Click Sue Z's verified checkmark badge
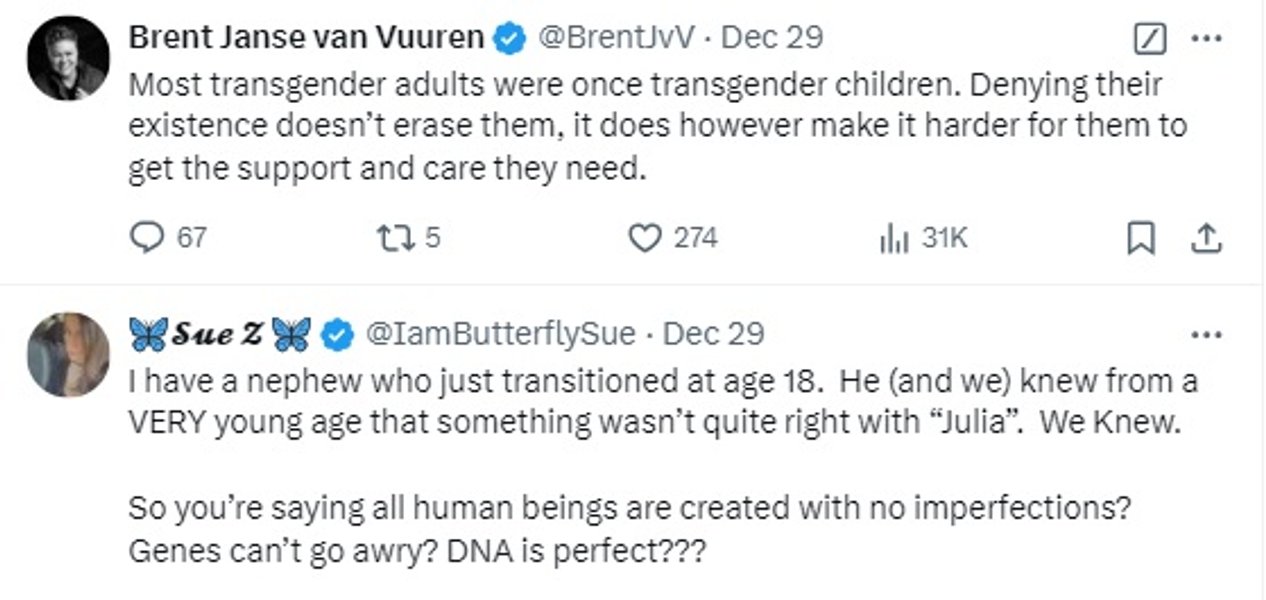The width and height of the screenshot is (1266, 600). click(337, 334)
